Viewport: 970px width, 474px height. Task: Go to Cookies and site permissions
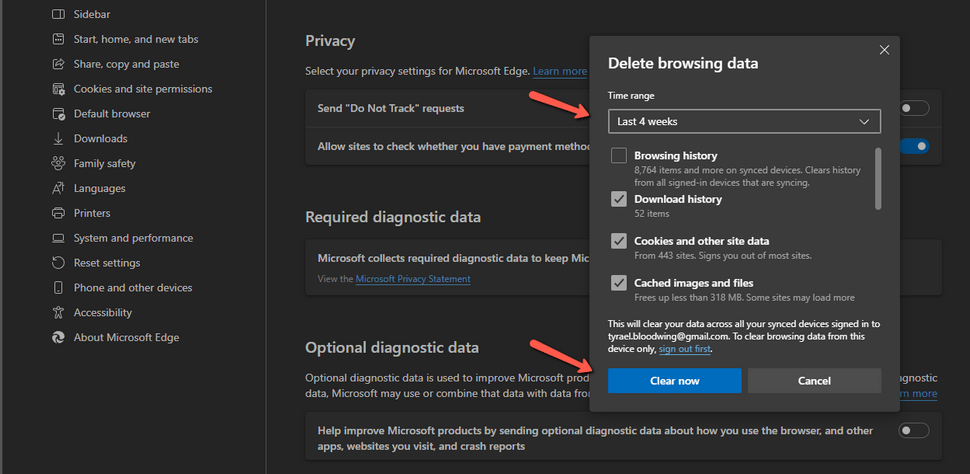click(x=143, y=89)
